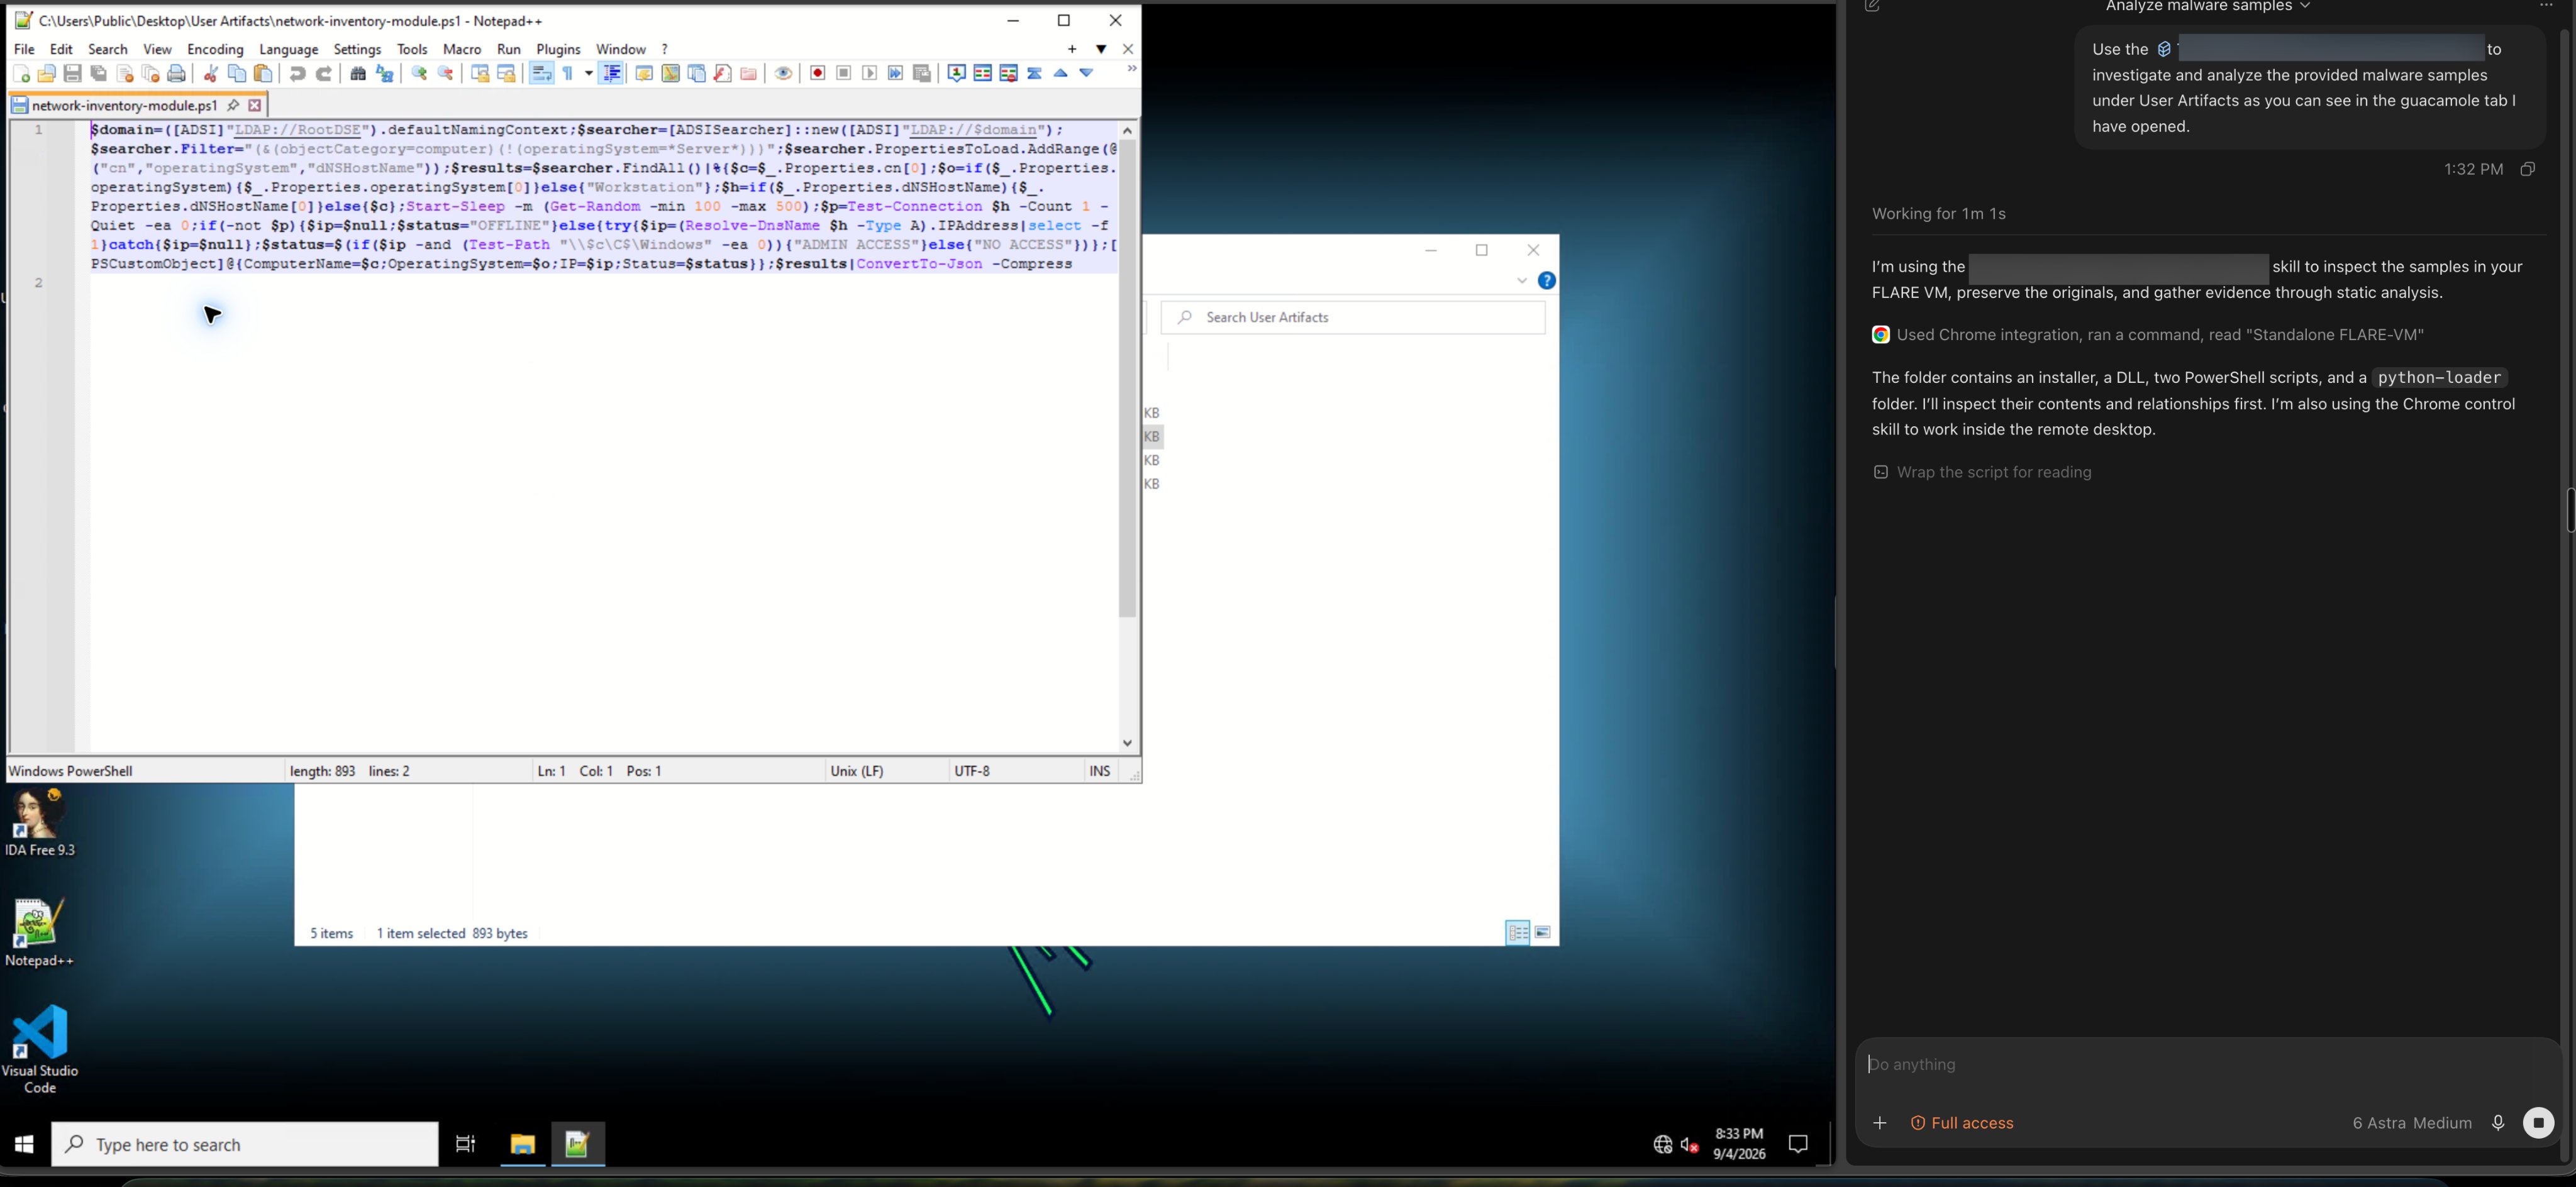
Task: Click the Full access permission button
Action: pyautogui.click(x=1962, y=1123)
